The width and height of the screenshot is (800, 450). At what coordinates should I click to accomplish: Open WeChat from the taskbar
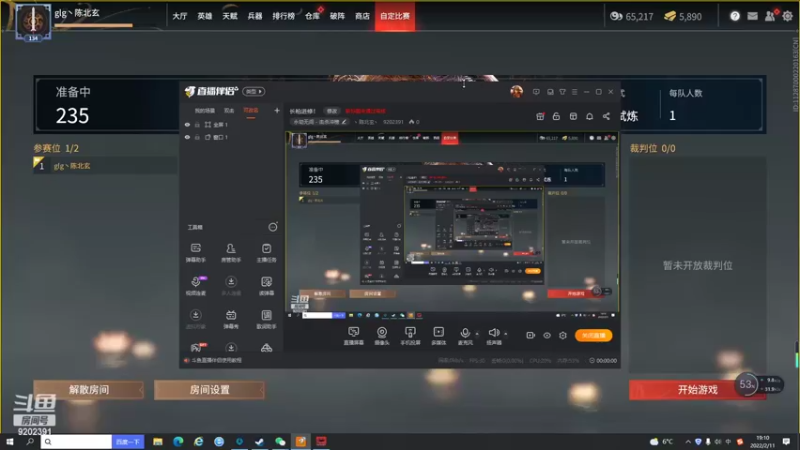pyautogui.click(x=280, y=441)
